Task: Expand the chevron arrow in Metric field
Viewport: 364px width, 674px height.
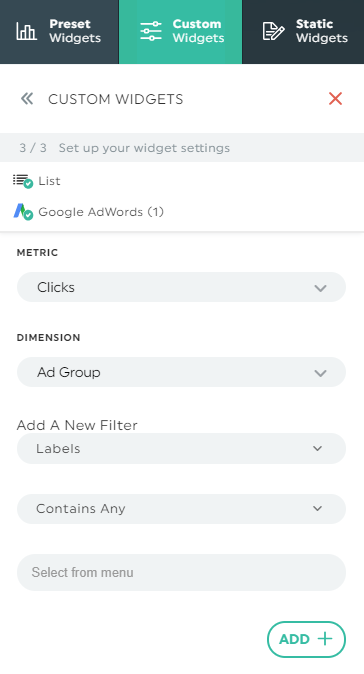Action: (x=321, y=288)
